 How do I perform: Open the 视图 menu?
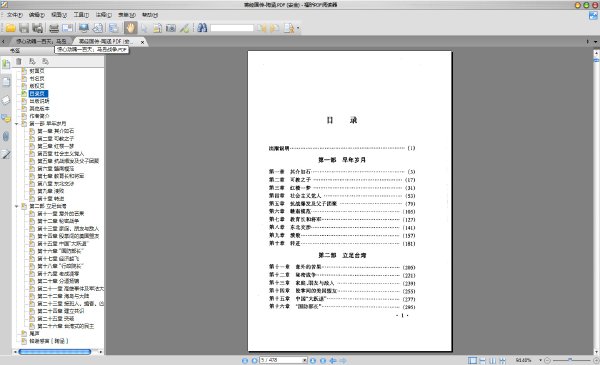(59, 15)
